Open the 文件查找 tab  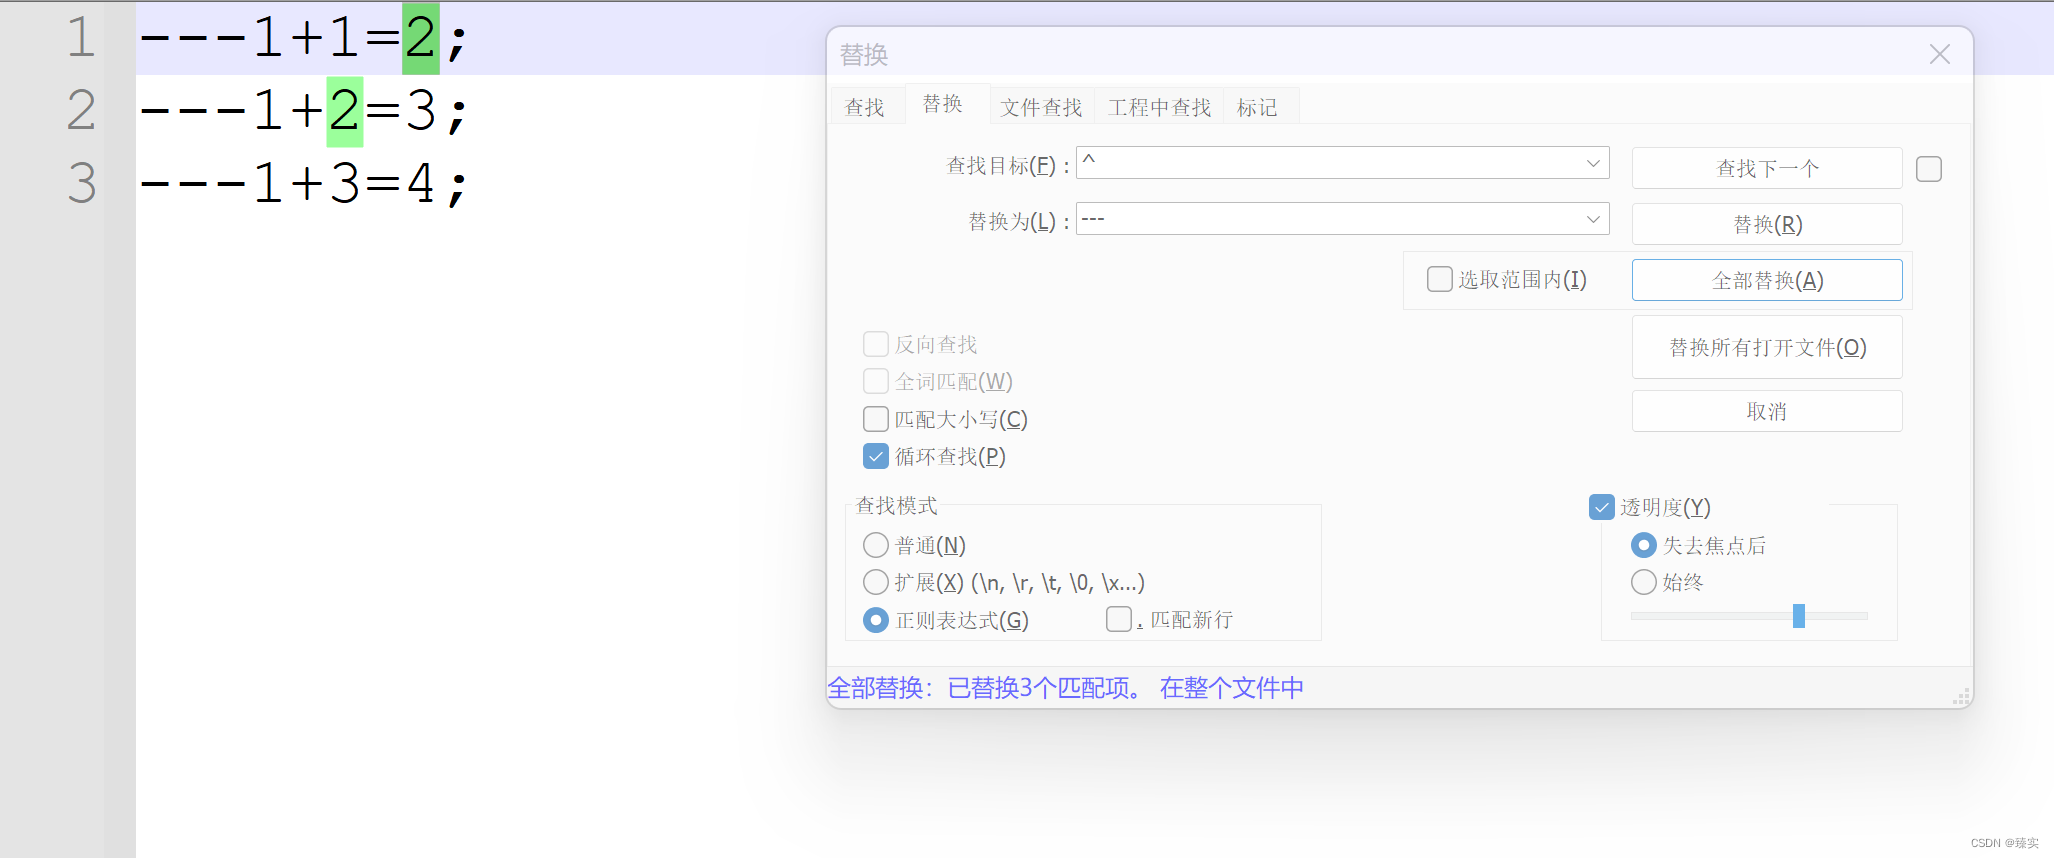coord(1041,107)
